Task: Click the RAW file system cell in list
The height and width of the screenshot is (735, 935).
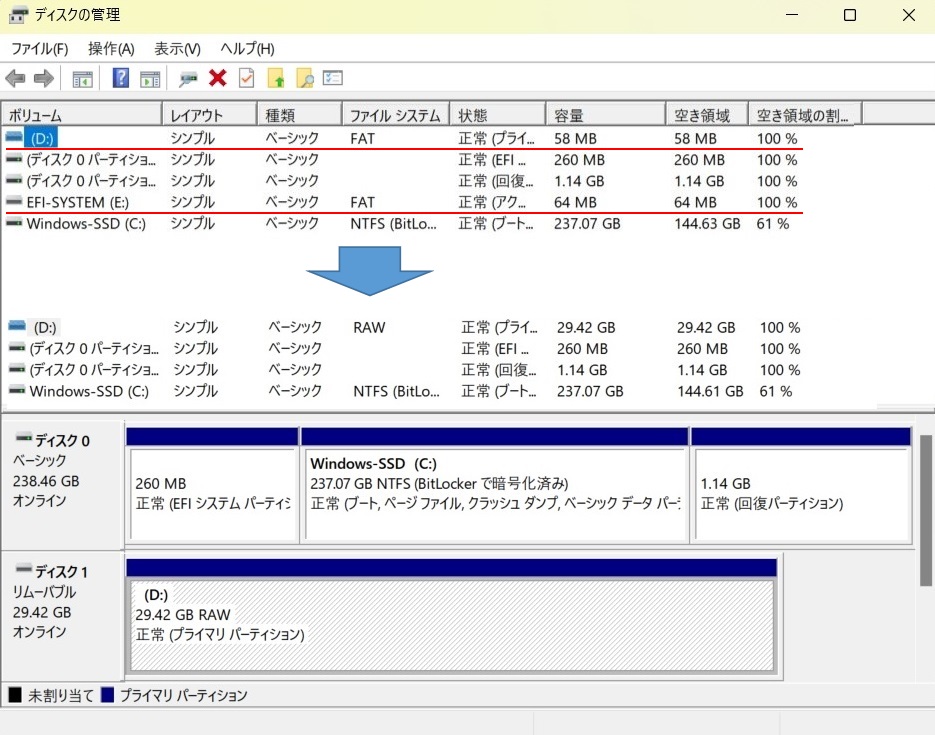Action: [369, 327]
